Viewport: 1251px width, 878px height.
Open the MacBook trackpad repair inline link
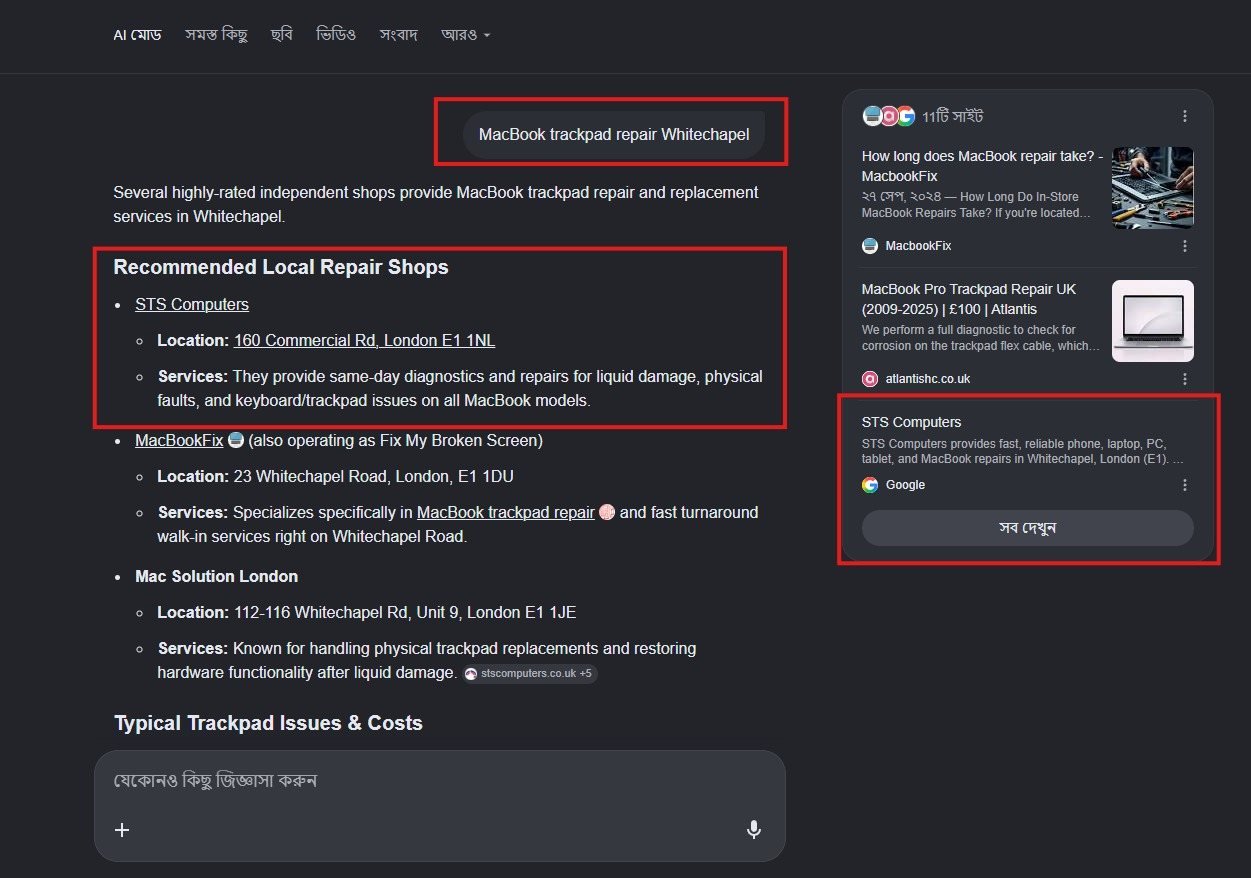coord(506,512)
